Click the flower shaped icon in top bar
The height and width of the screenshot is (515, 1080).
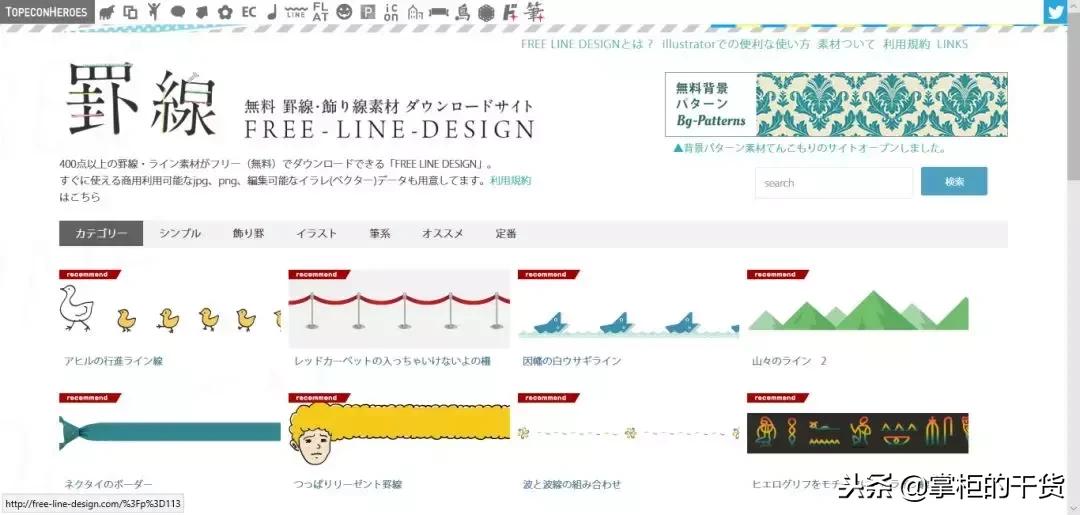coord(225,12)
